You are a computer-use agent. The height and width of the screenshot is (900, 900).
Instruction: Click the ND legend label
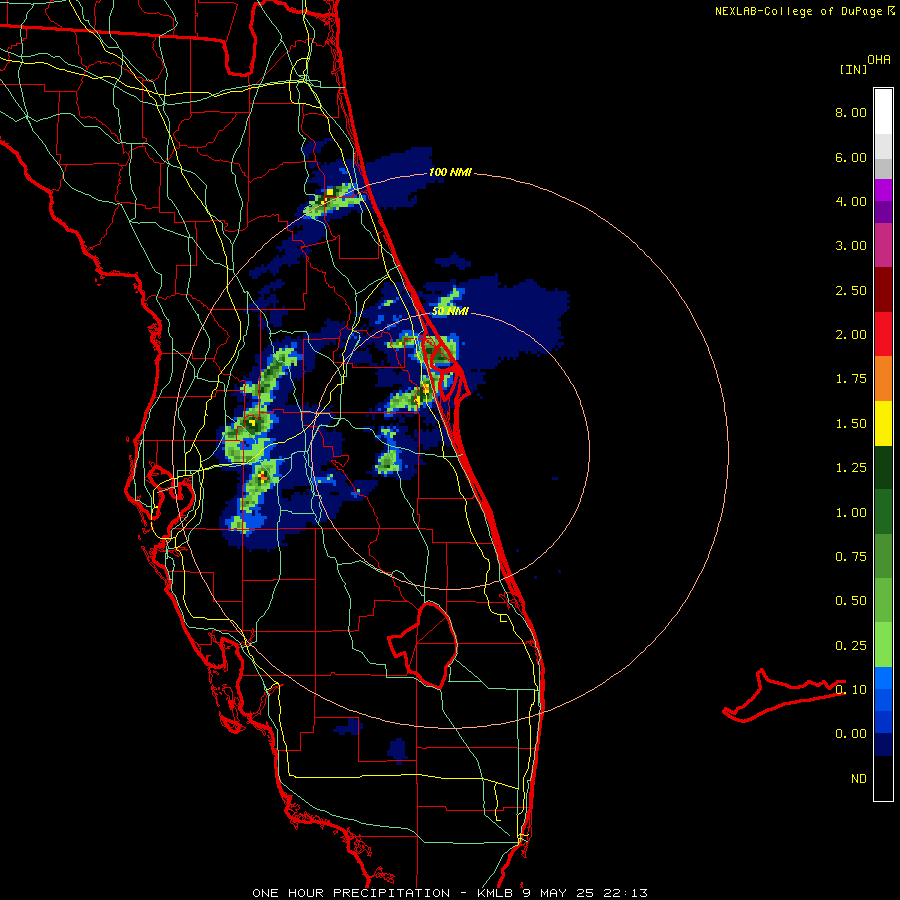[x=859, y=779]
